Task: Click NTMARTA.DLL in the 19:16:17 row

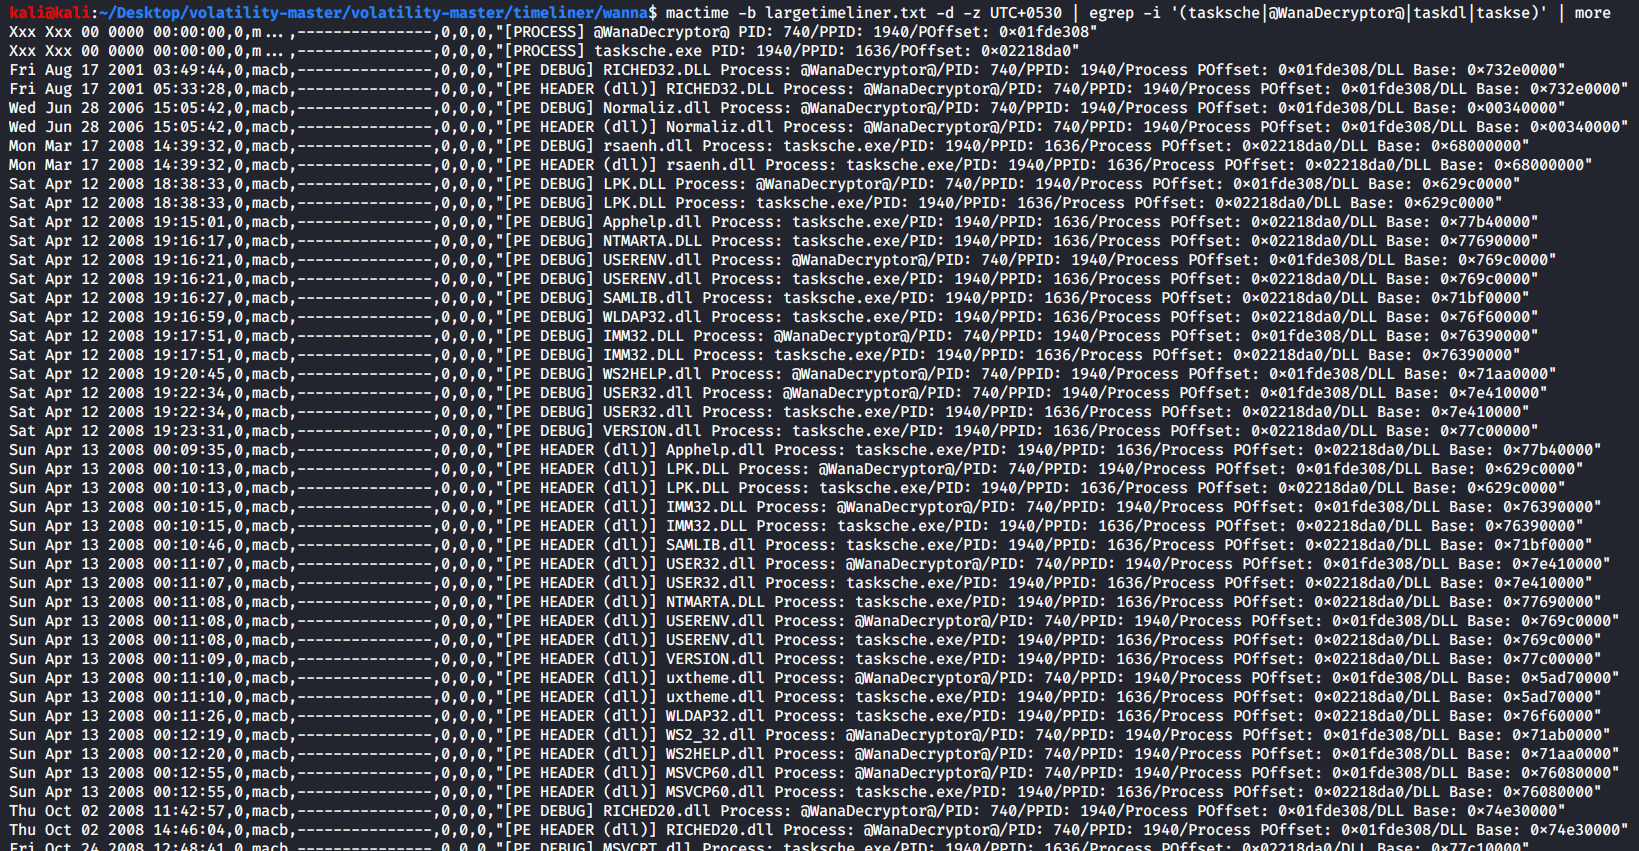Action: tap(652, 240)
